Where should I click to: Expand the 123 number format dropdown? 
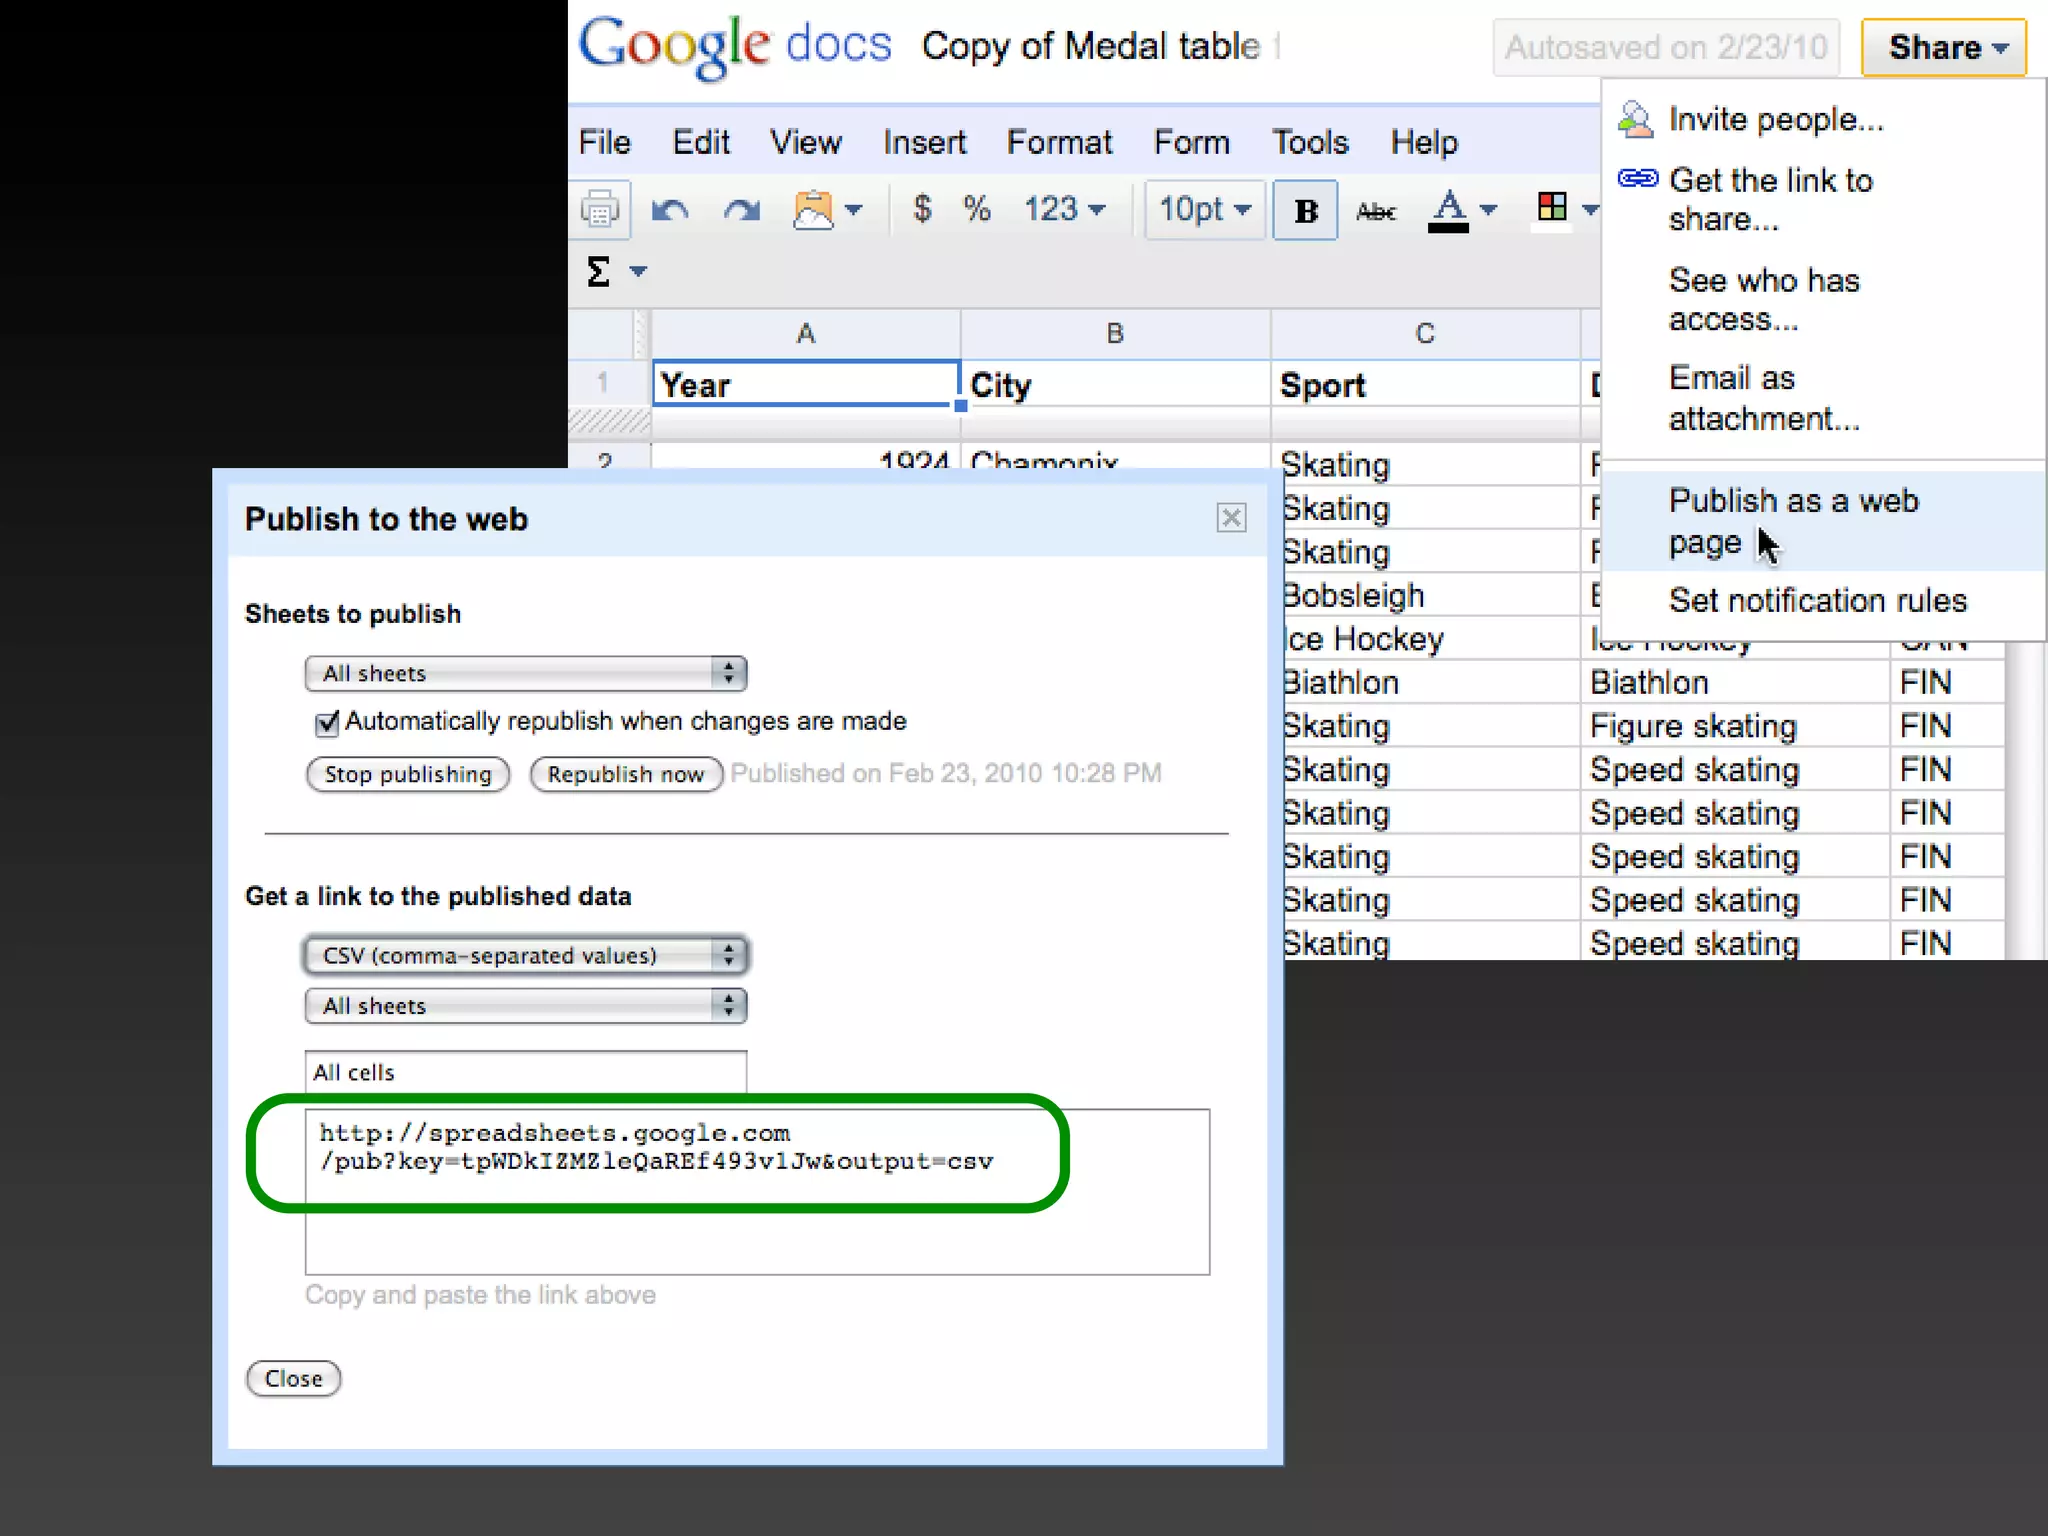(1065, 209)
